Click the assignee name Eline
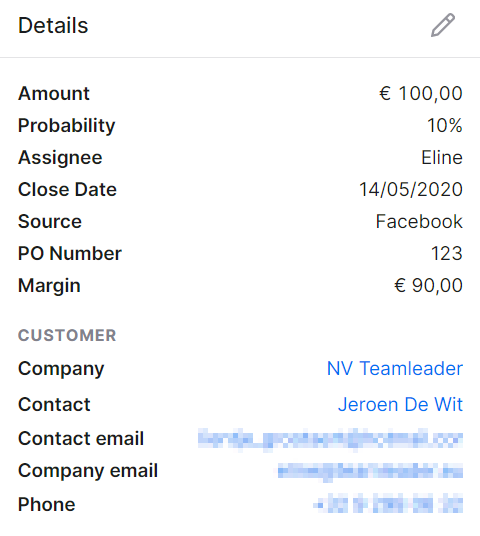The height and width of the screenshot is (536, 480). (442, 158)
